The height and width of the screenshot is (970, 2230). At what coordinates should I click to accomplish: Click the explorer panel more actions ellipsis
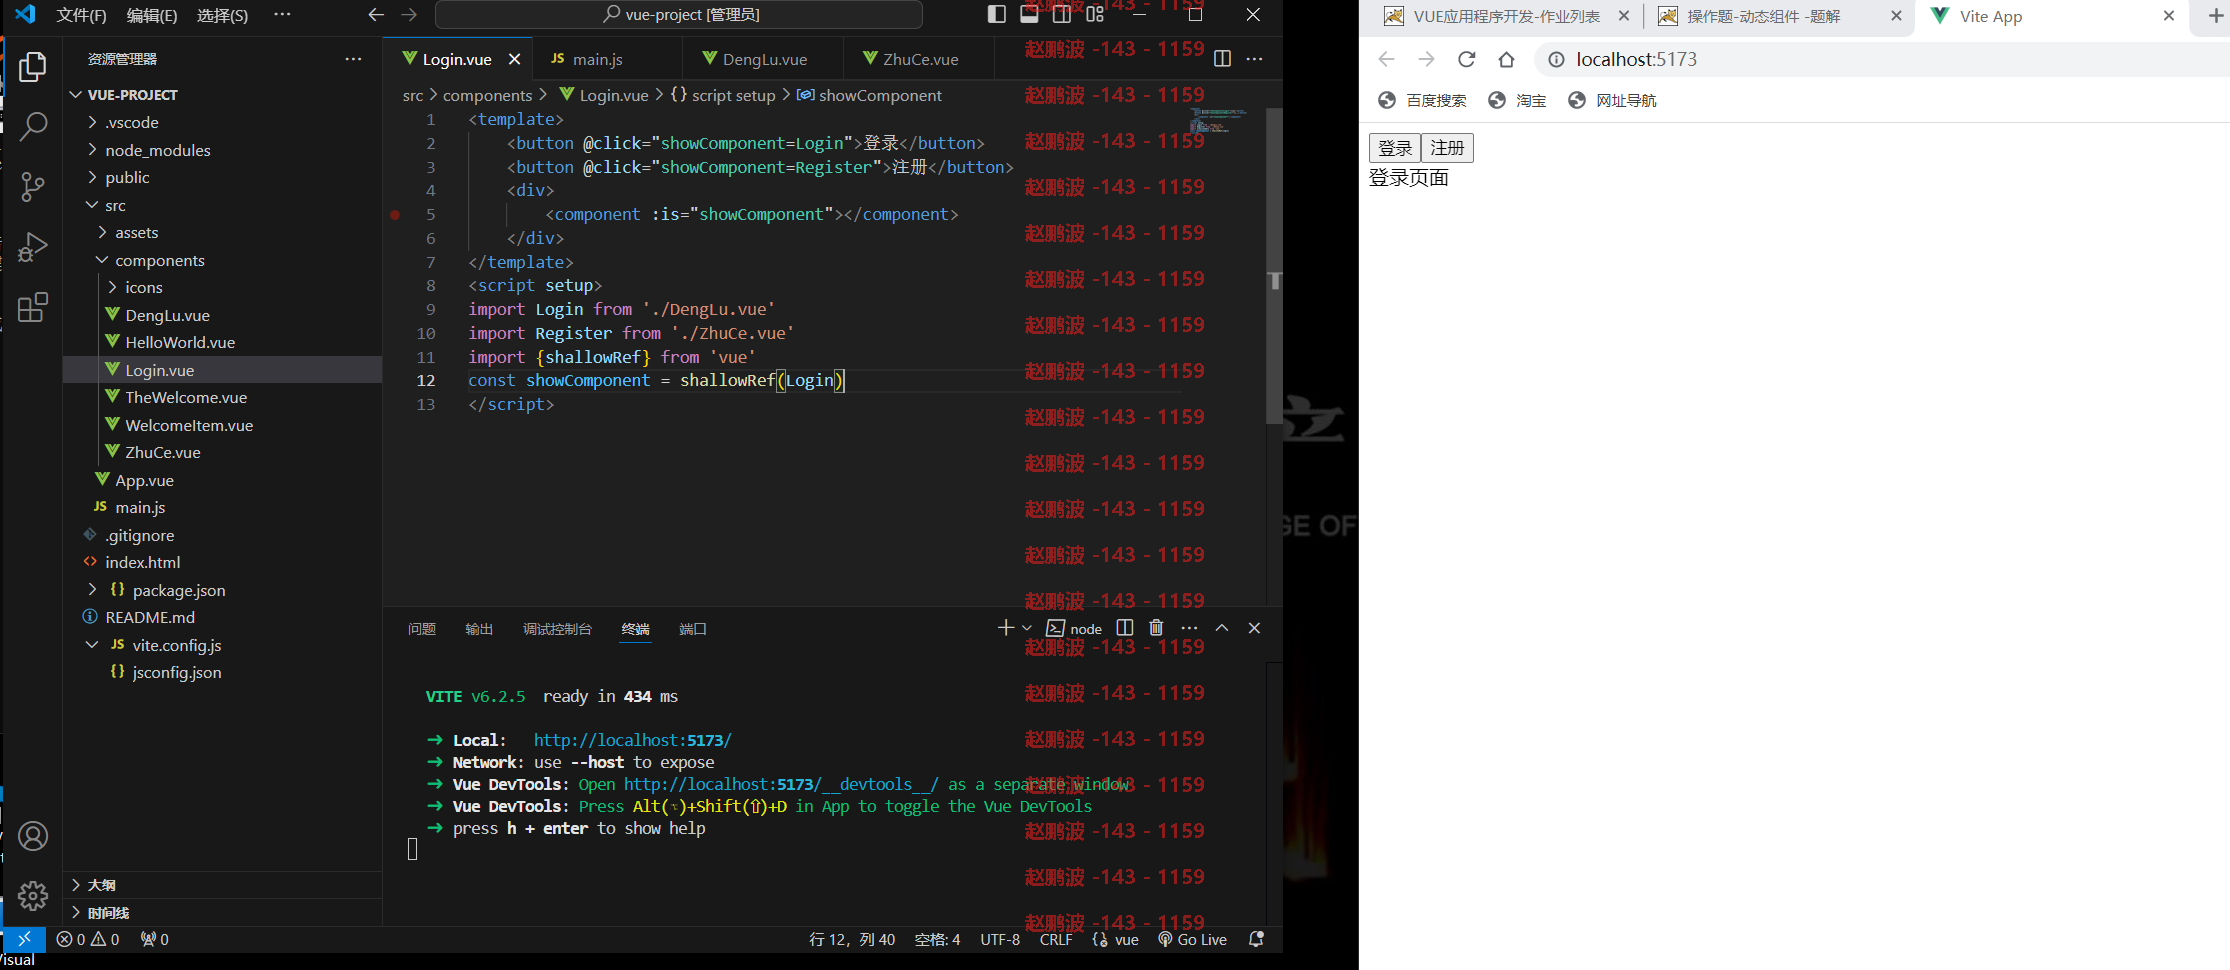[353, 59]
